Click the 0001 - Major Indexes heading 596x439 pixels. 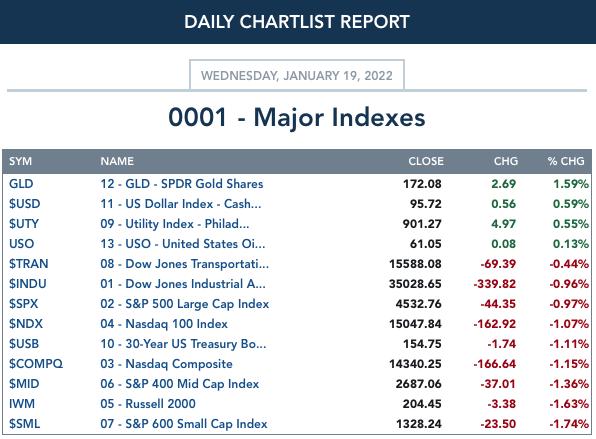coord(297,117)
